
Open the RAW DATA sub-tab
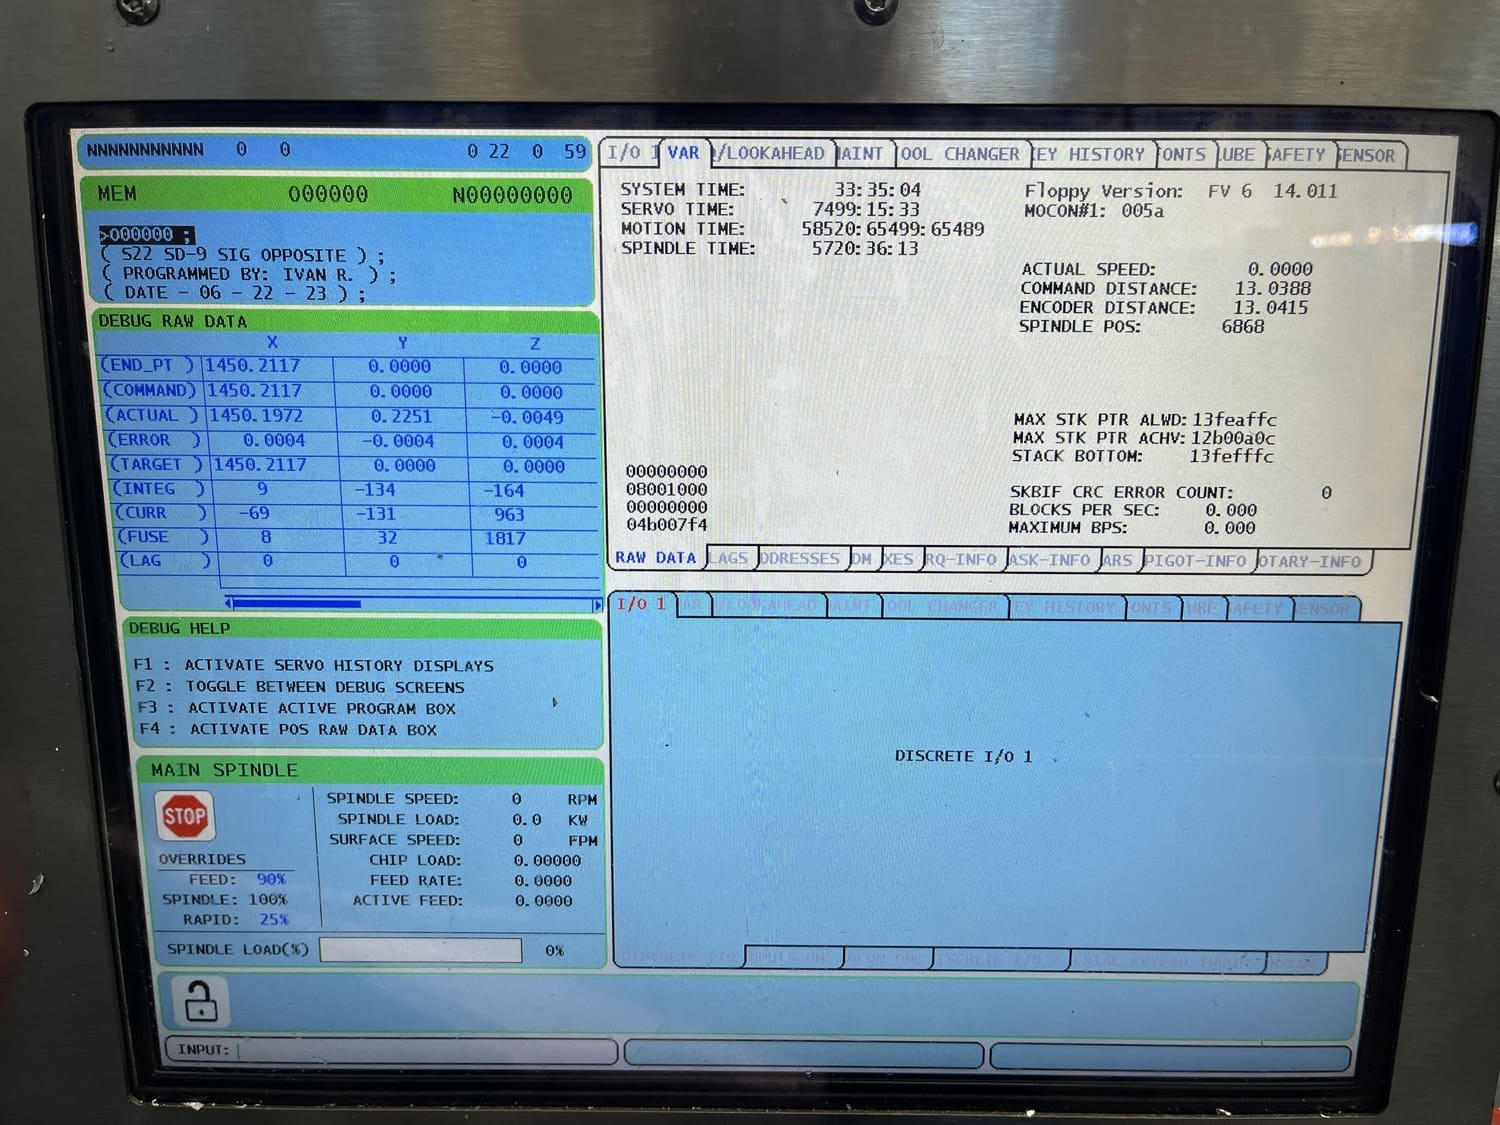pyautogui.click(x=656, y=558)
